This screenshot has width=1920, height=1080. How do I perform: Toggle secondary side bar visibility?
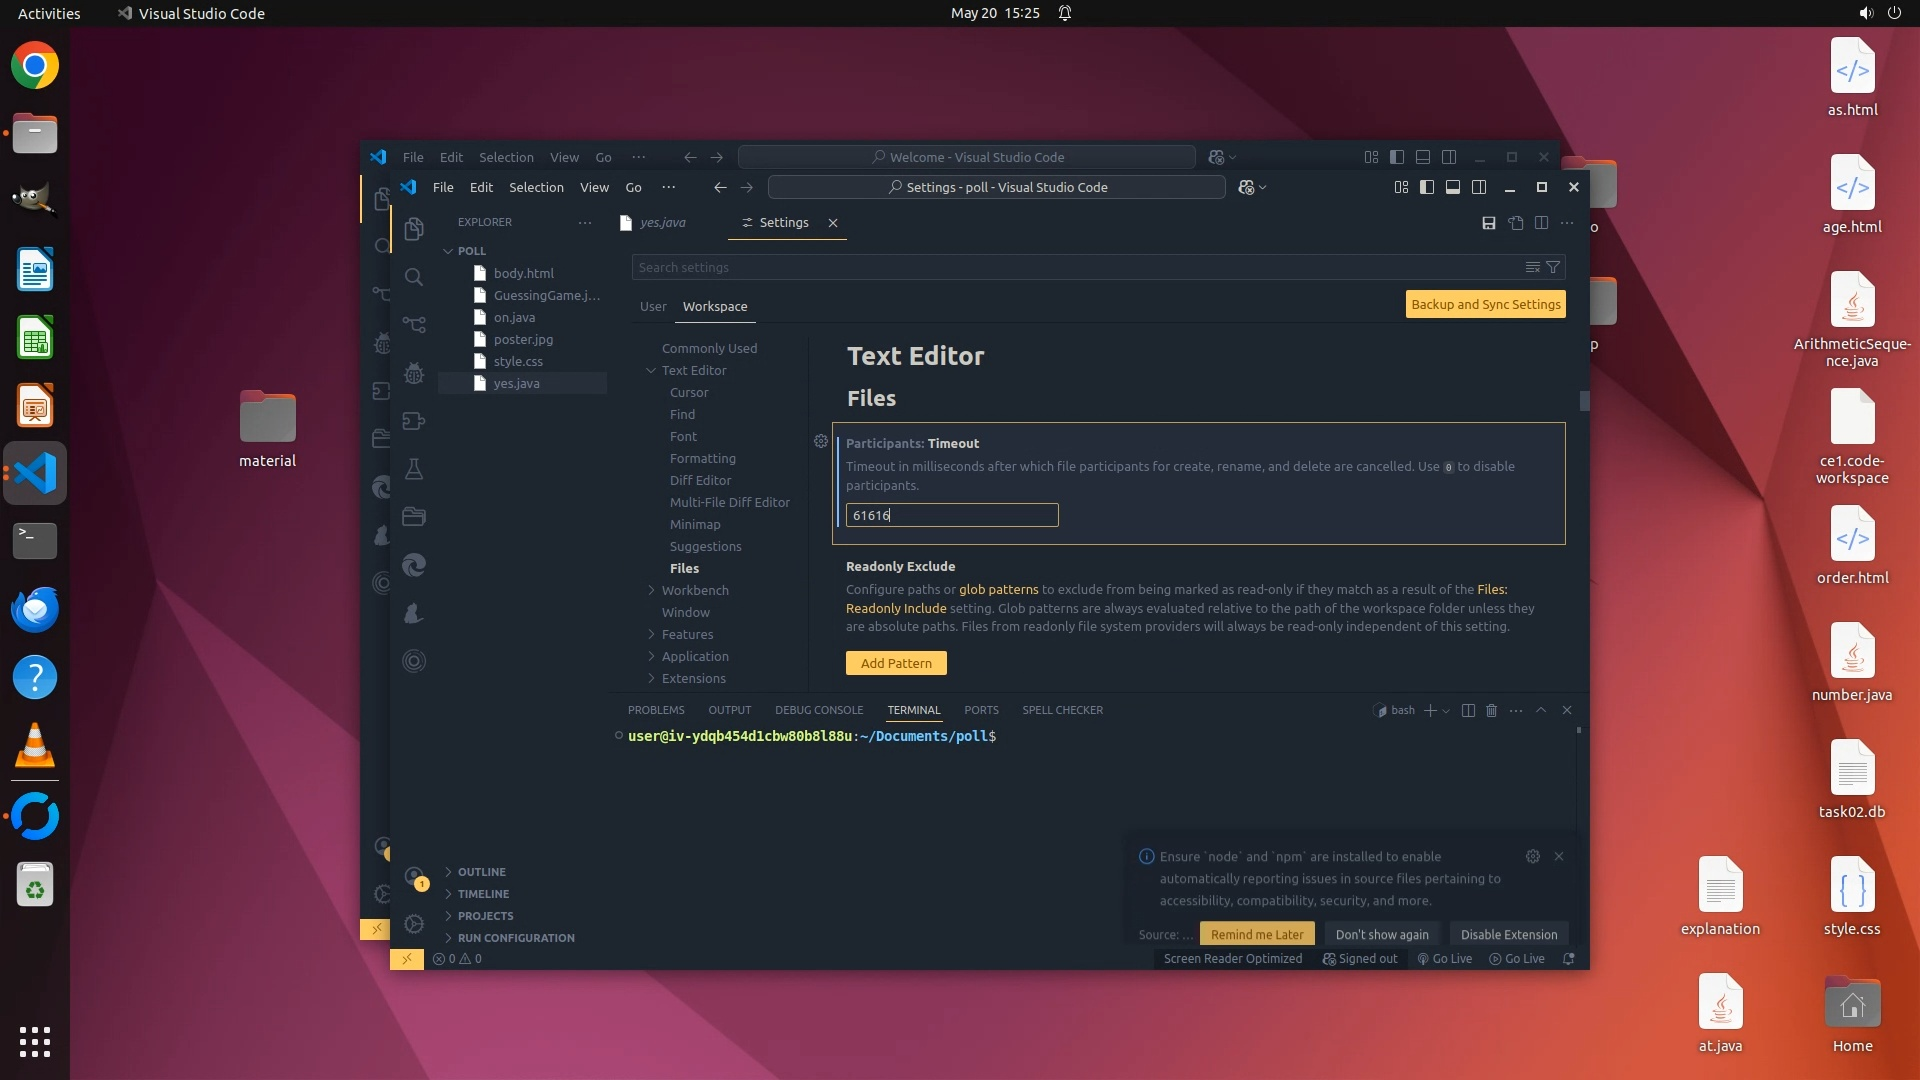[x=1479, y=187]
